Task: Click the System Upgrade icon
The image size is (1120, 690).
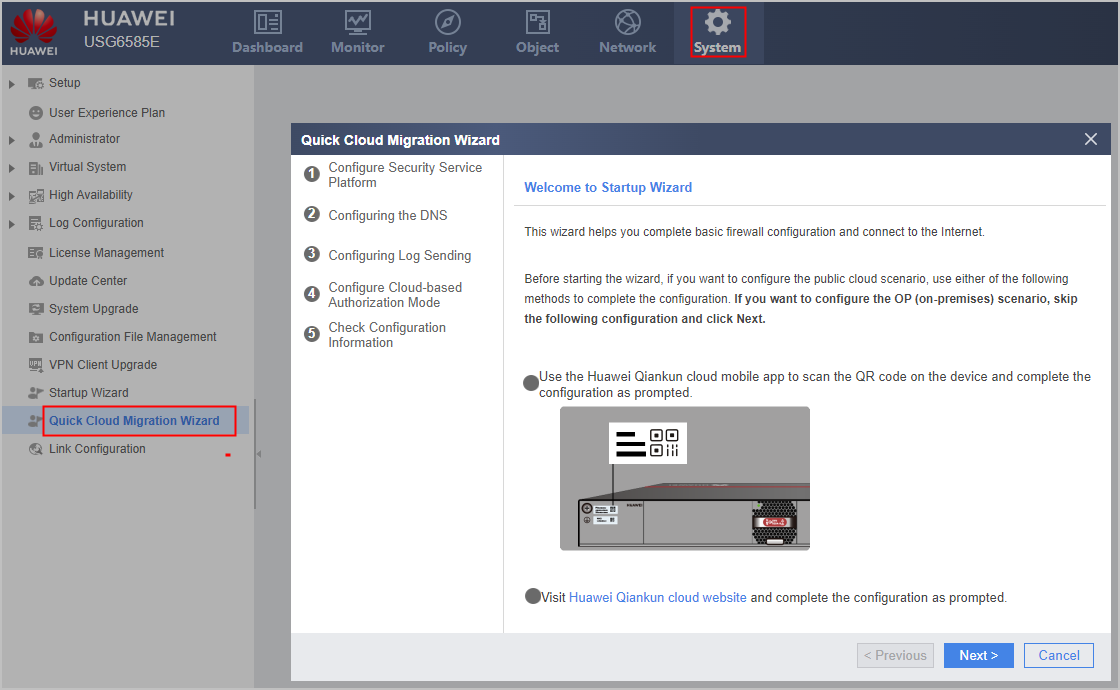Action: tap(36, 309)
